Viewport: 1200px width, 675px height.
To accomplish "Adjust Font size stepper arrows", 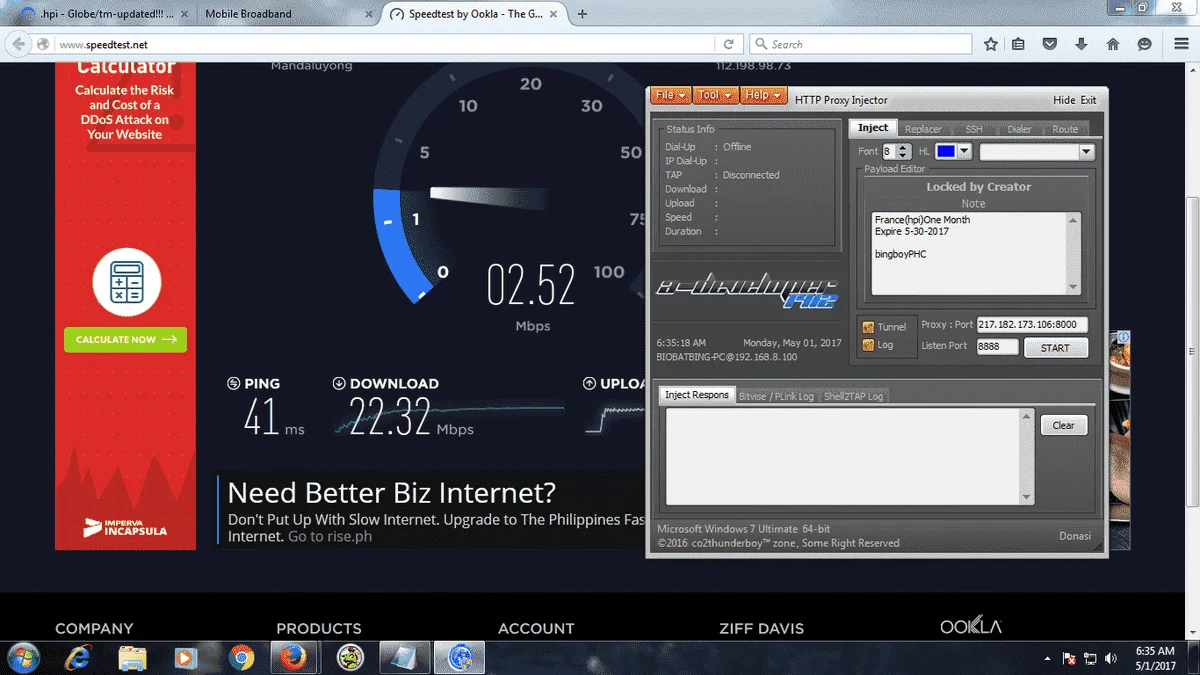I will pyautogui.click(x=903, y=151).
